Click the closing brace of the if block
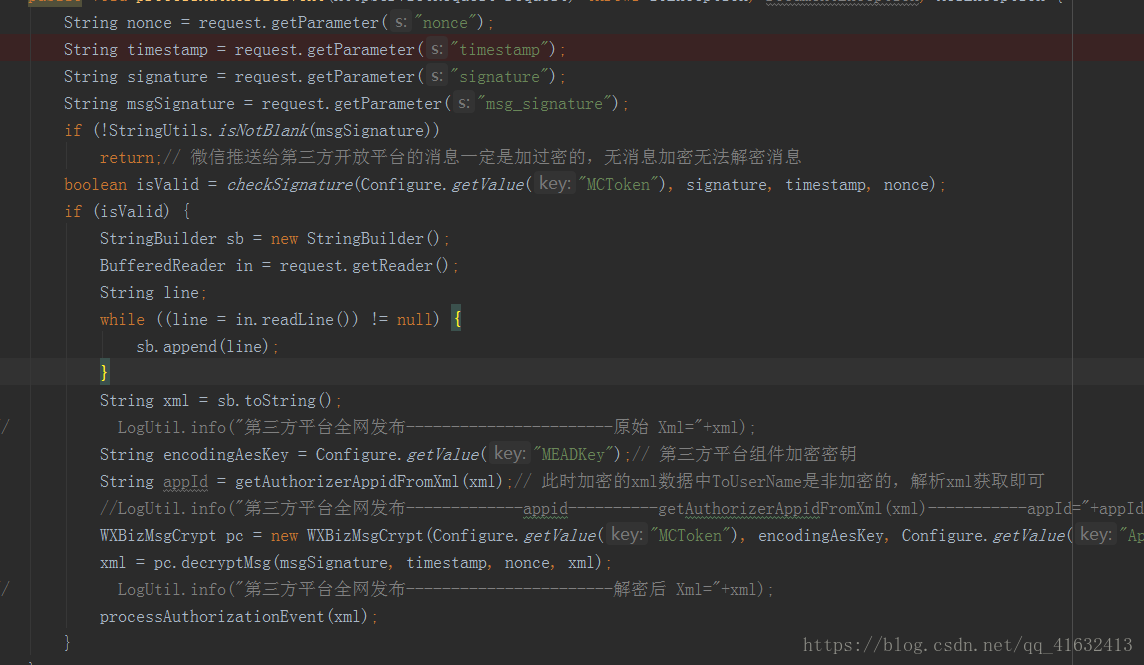This screenshot has height=665, width=1144. coord(67,642)
